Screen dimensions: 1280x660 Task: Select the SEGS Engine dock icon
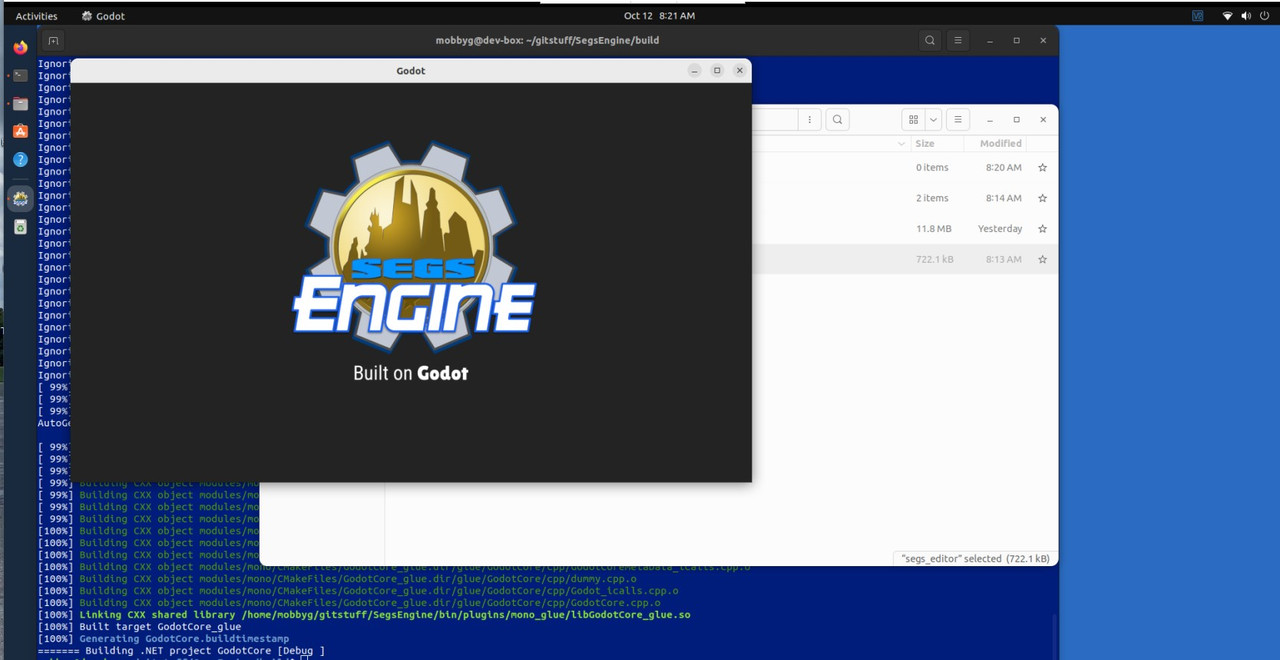(20, 198)
